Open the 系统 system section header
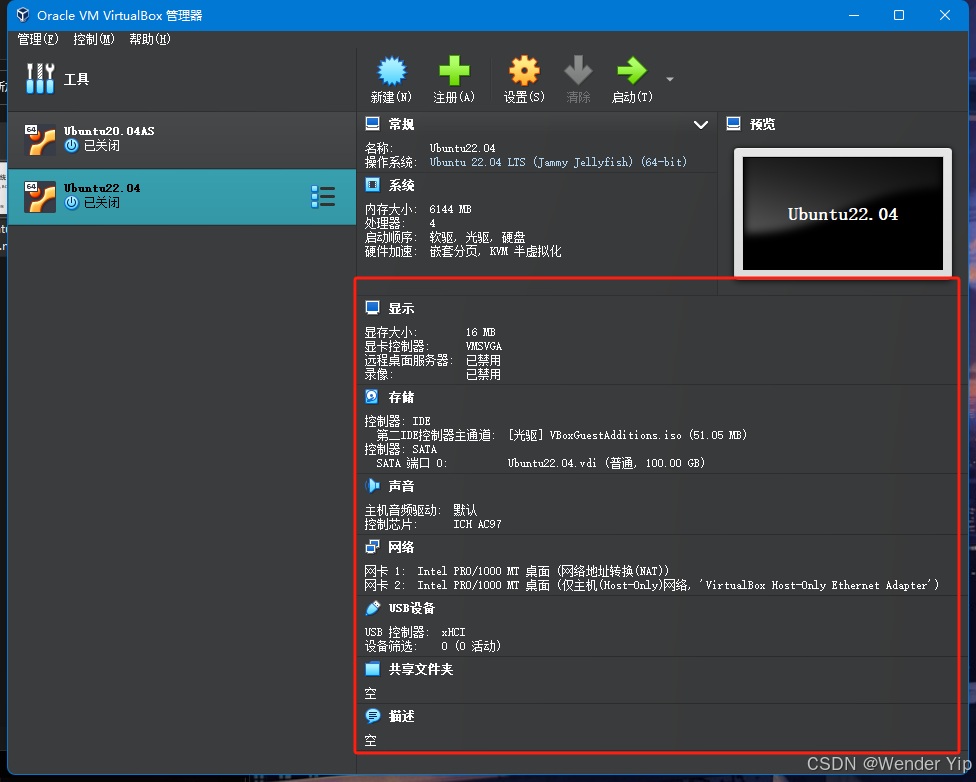Image resolution: width=976 pixels, height=782 pixels. click(401, 186)
